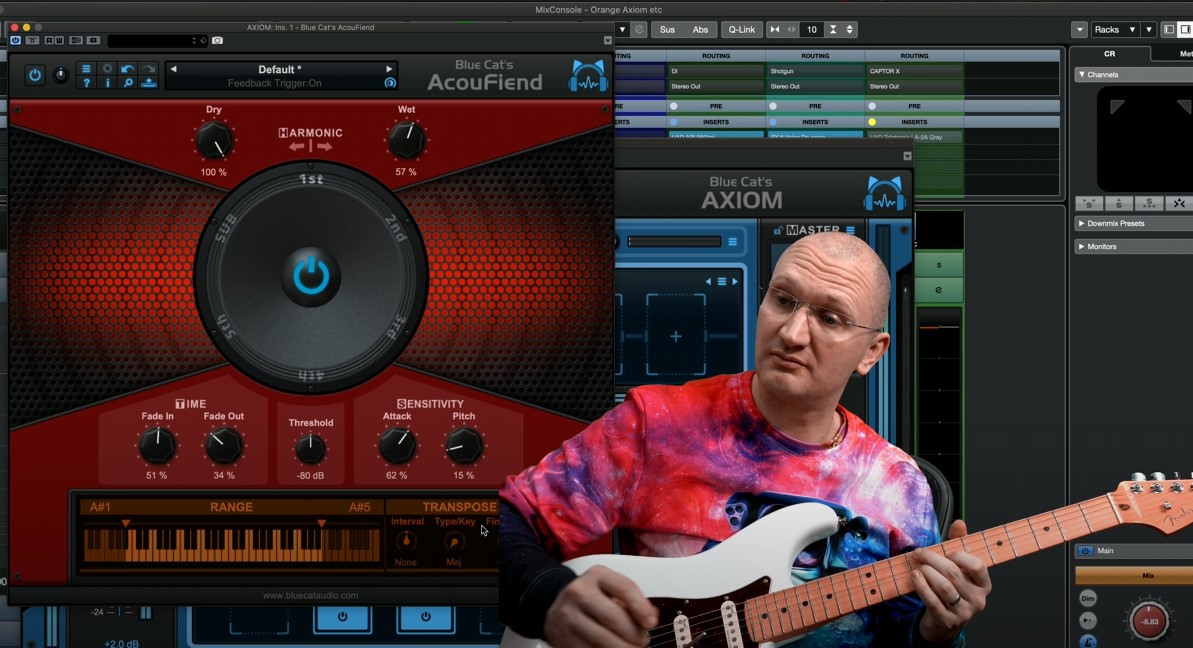The image size is (1193, 648).
Task: Click the Sensitivity Attack knob
Action: (x=397, y=446)
